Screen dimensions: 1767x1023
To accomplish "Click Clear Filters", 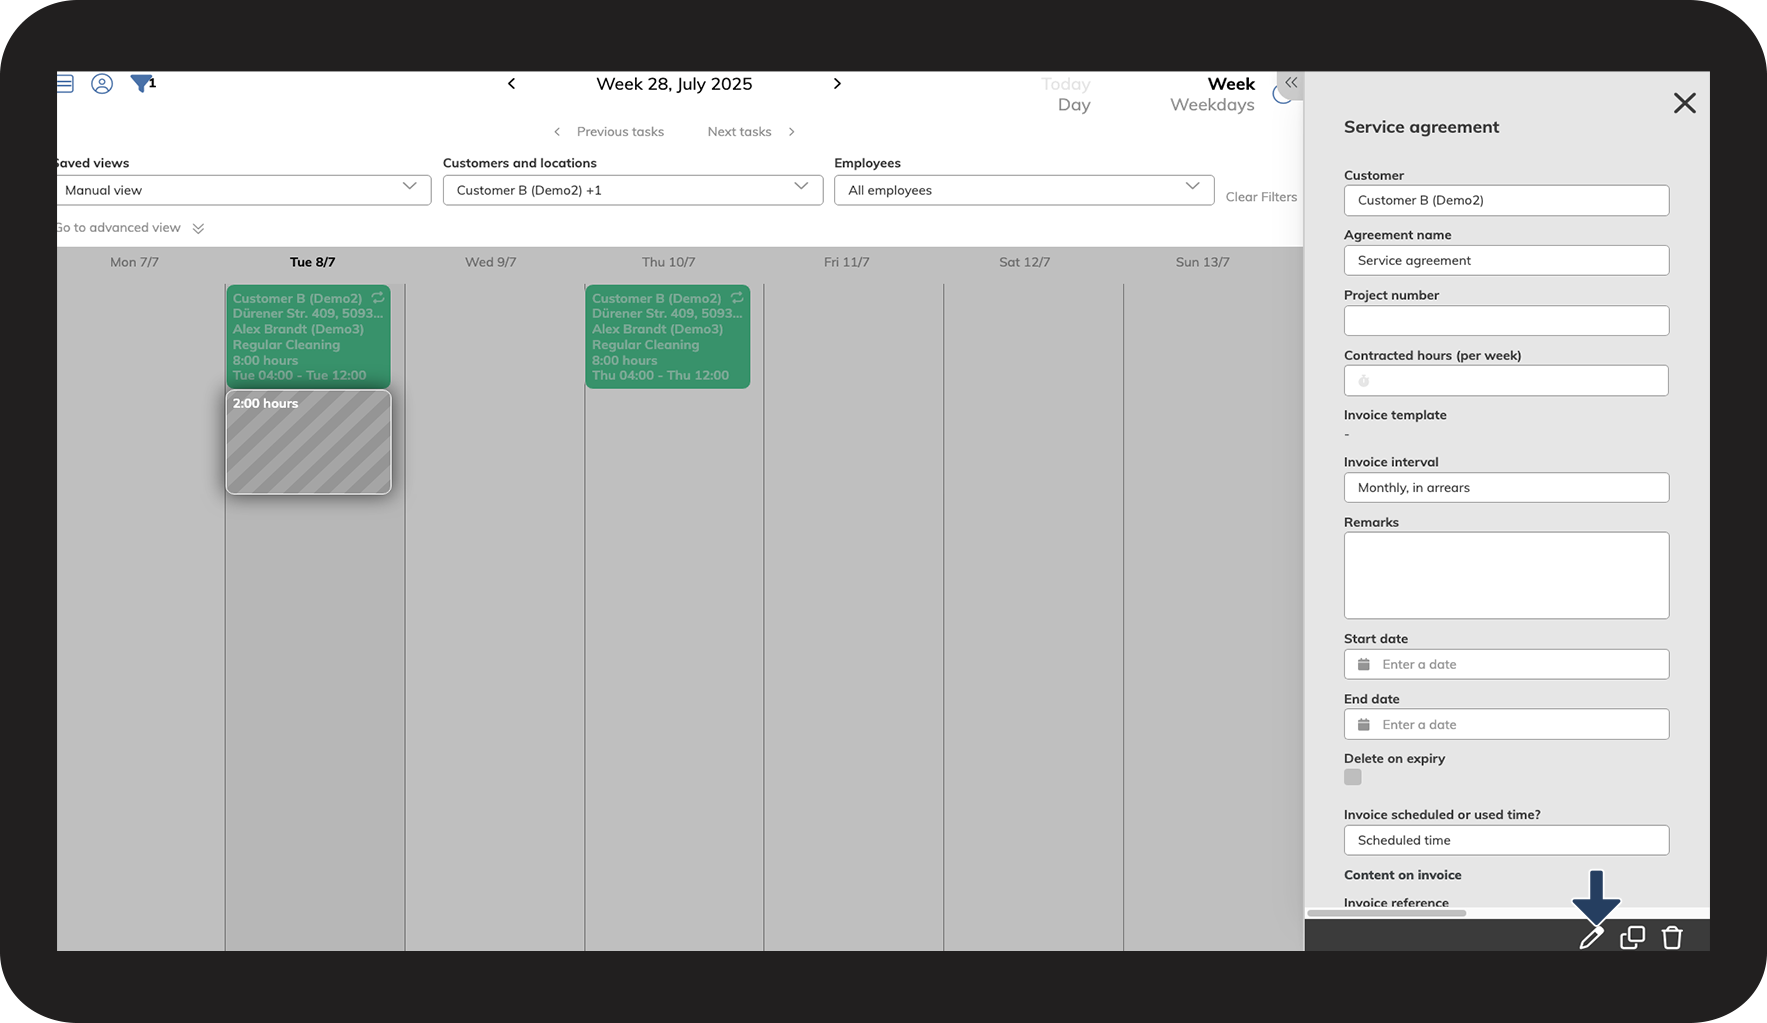I will point(1261,197).
